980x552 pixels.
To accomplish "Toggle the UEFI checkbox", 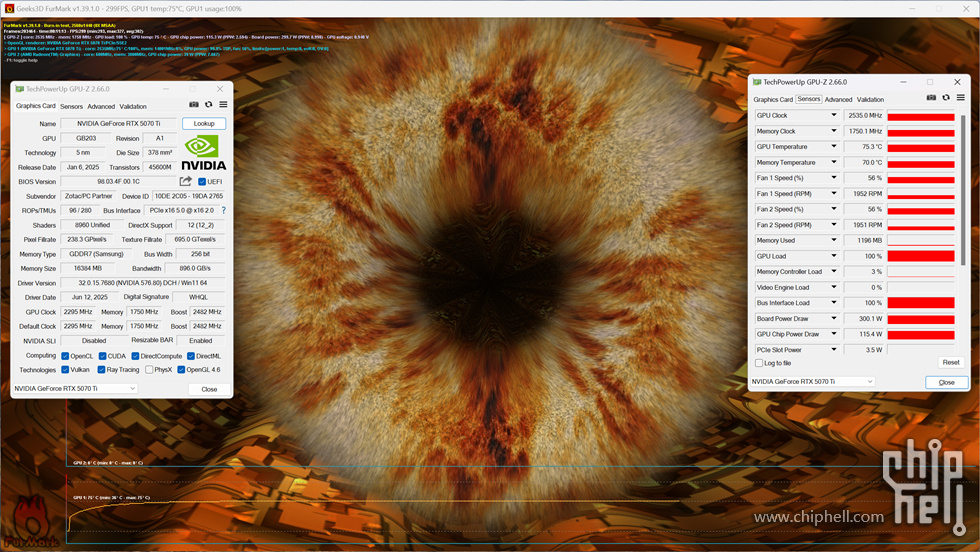I will click(202, 182).
